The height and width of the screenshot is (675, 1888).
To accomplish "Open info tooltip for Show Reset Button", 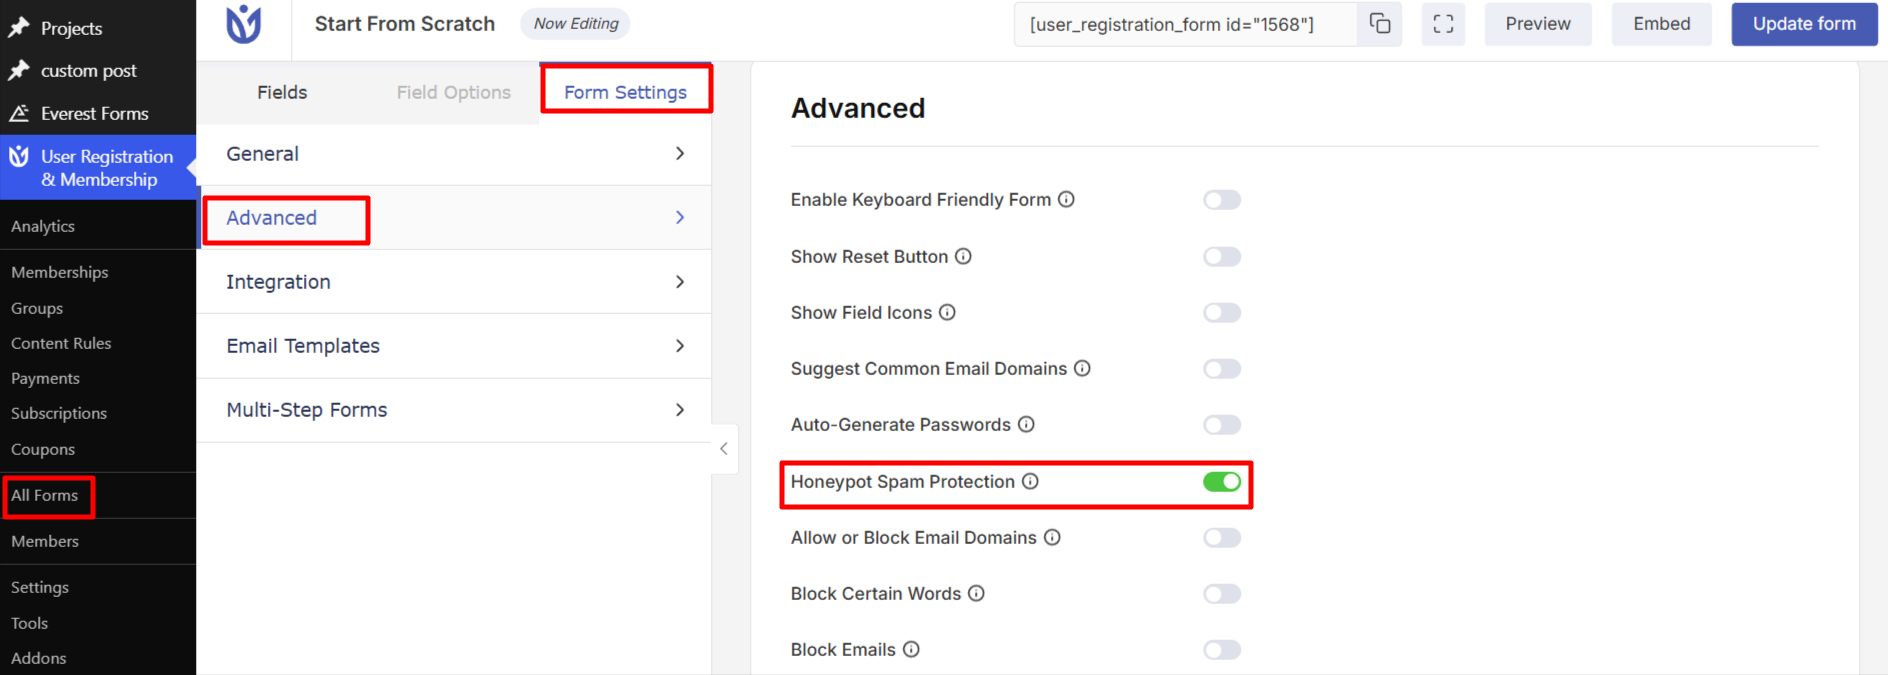I will [x=963, y=256].
